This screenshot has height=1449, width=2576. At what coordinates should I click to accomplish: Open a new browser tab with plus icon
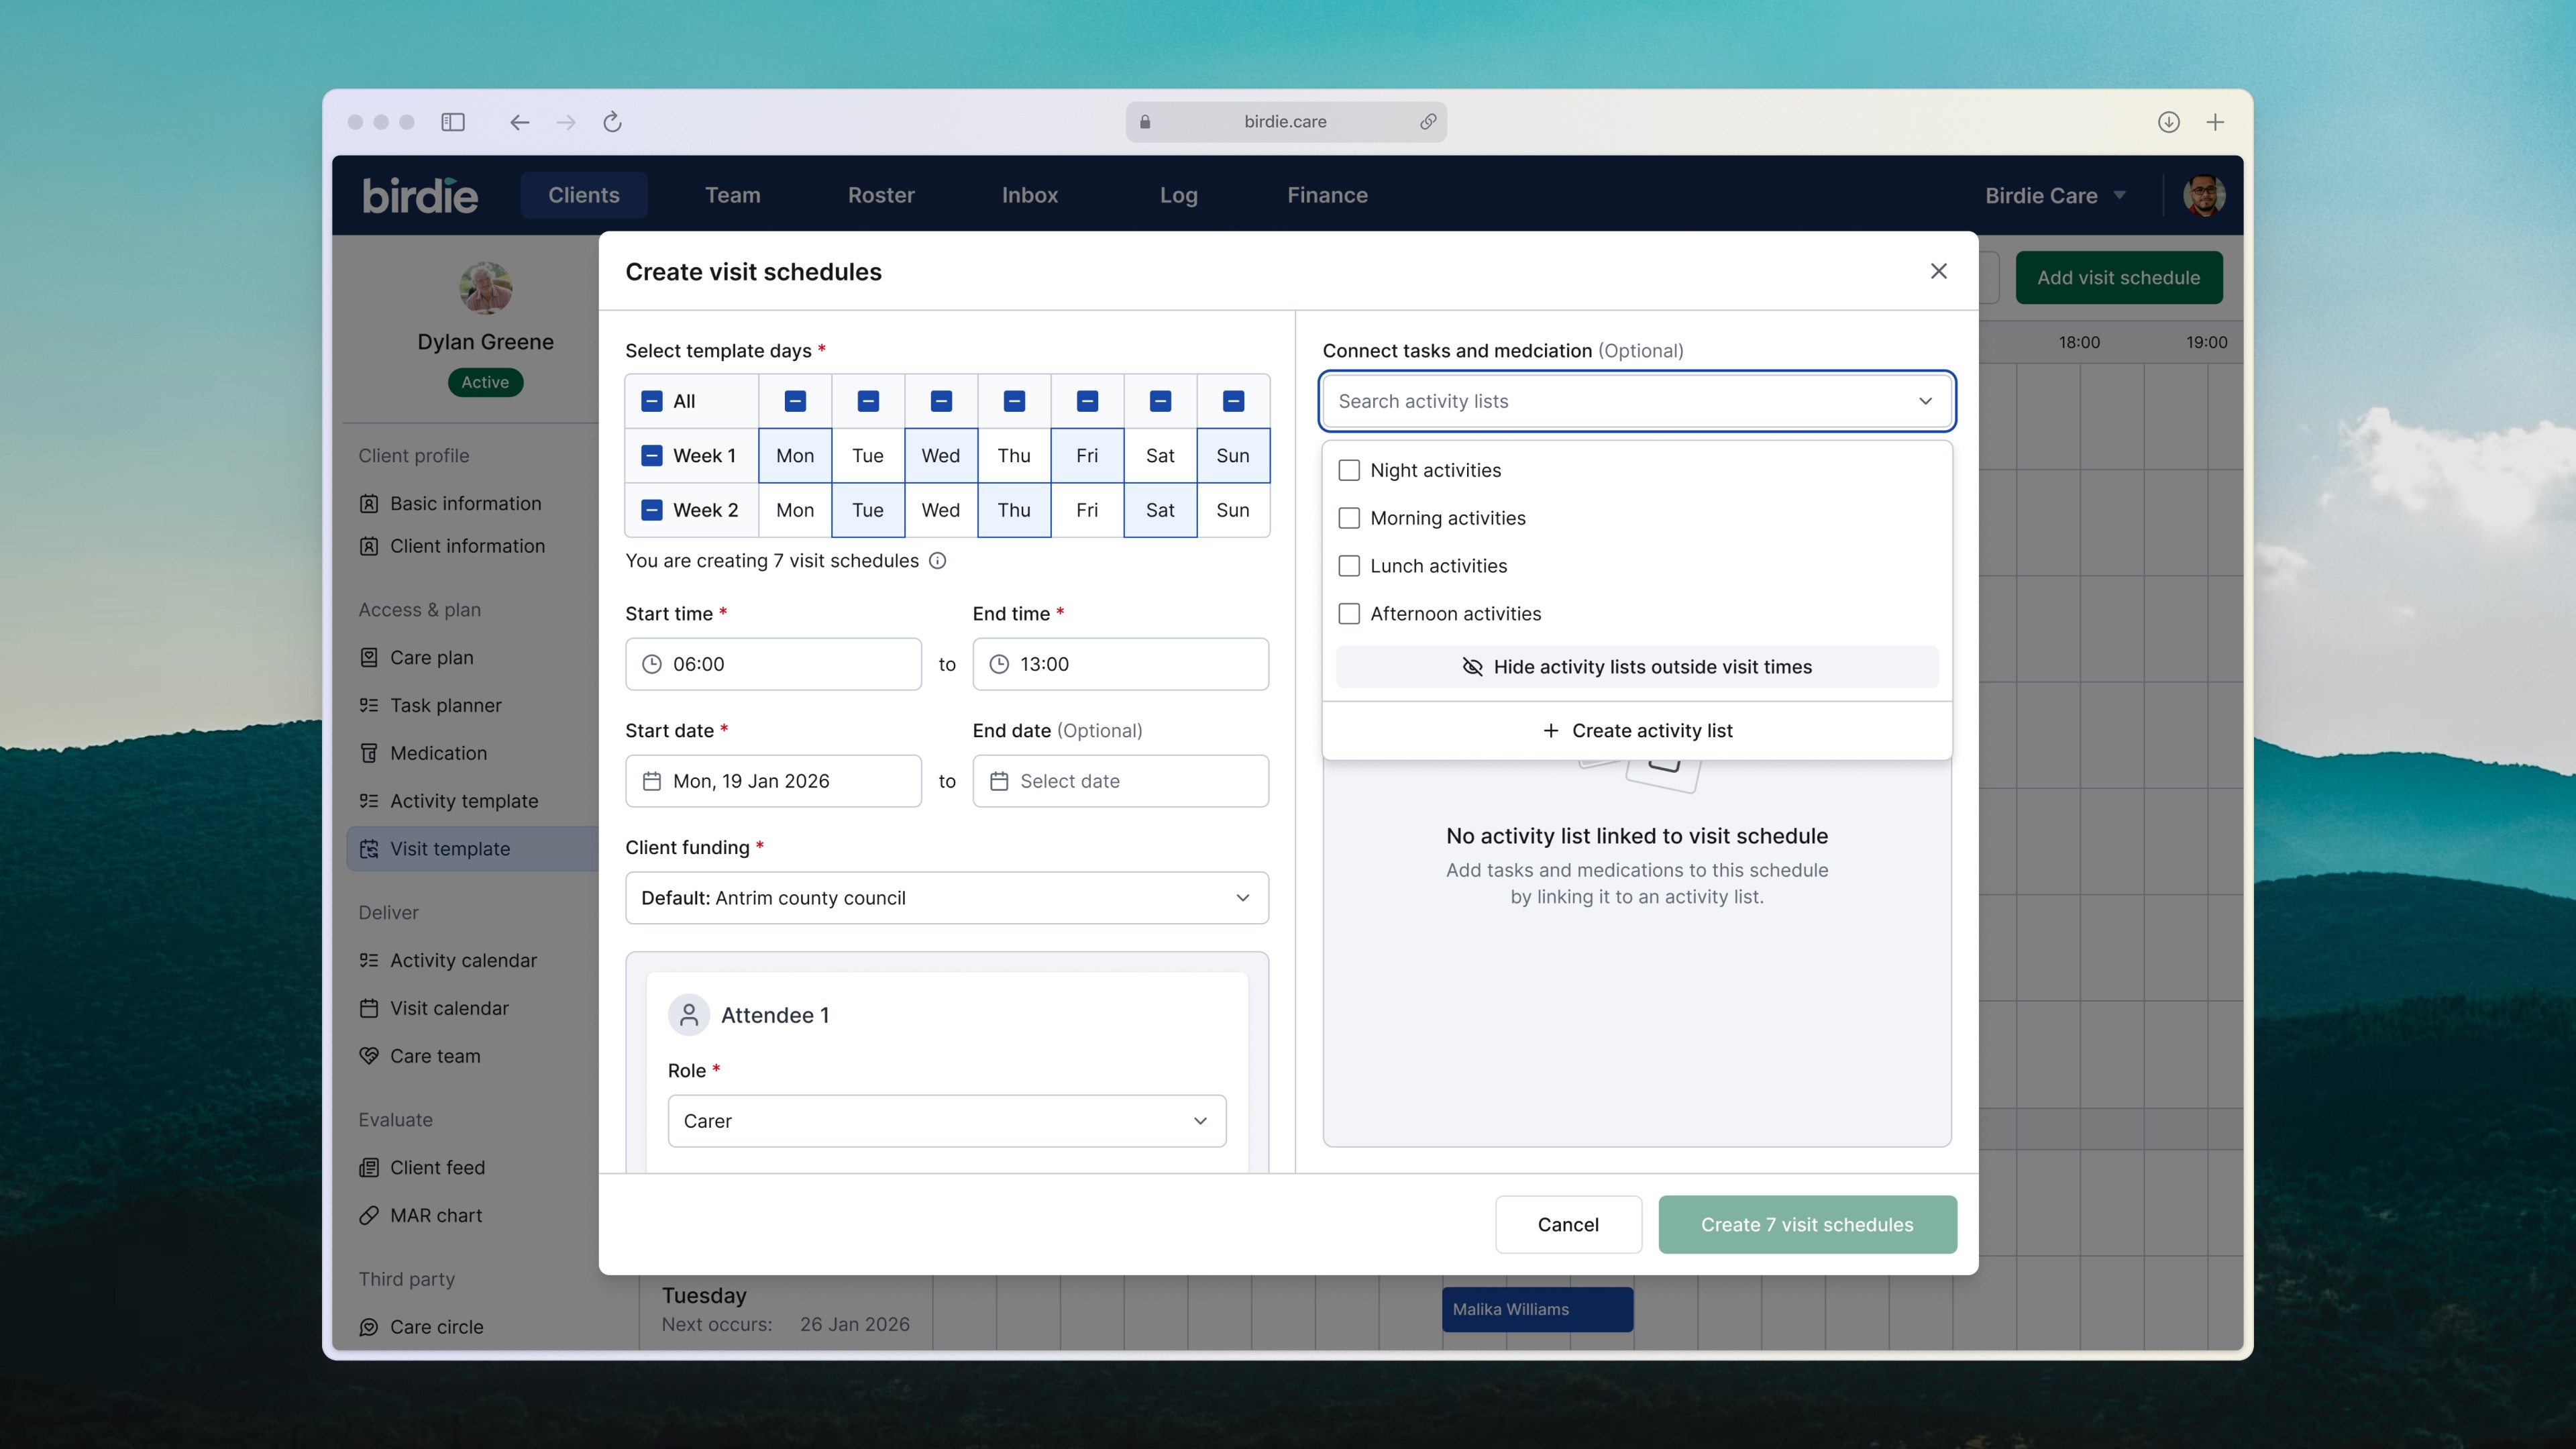[2215, 122]
